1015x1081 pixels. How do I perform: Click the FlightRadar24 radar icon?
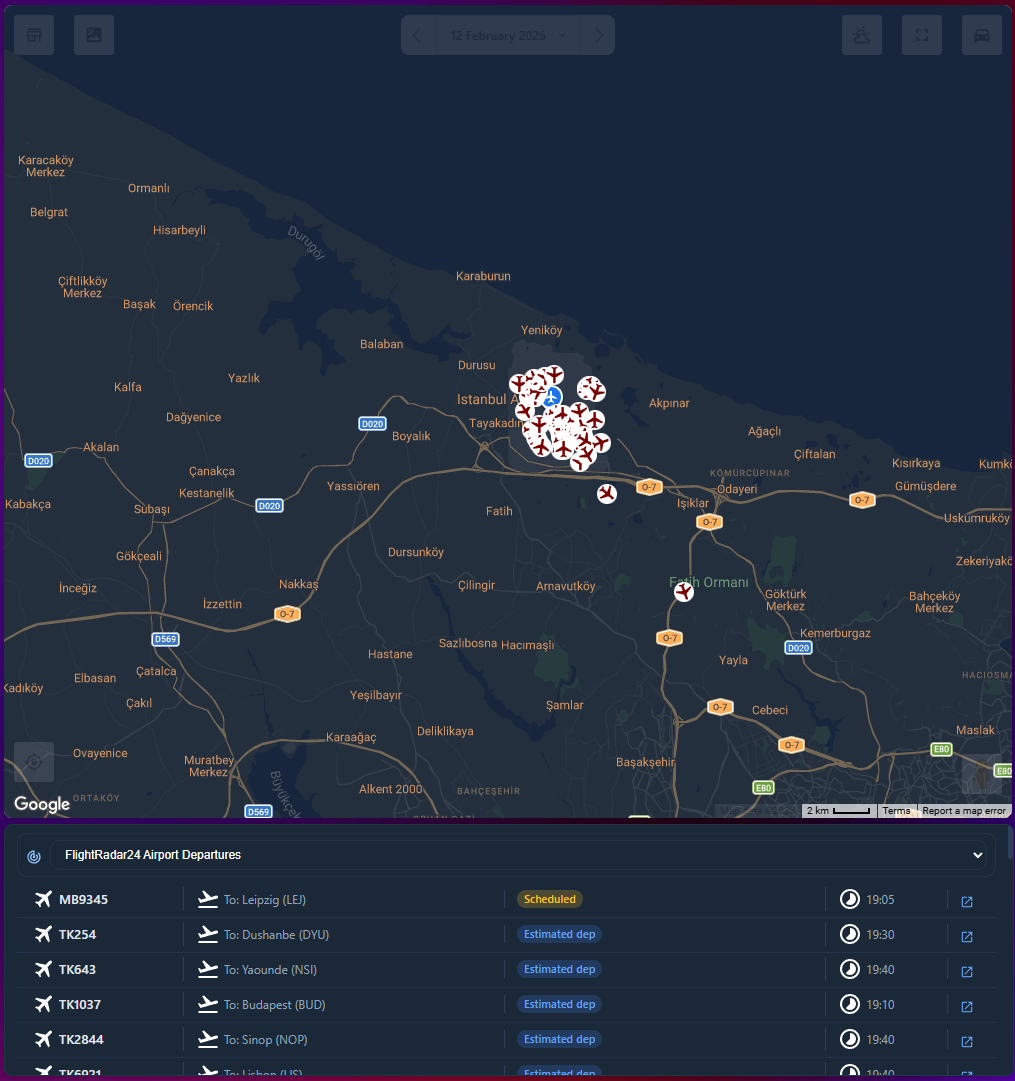pyautogui.click(x=34, y=856)
